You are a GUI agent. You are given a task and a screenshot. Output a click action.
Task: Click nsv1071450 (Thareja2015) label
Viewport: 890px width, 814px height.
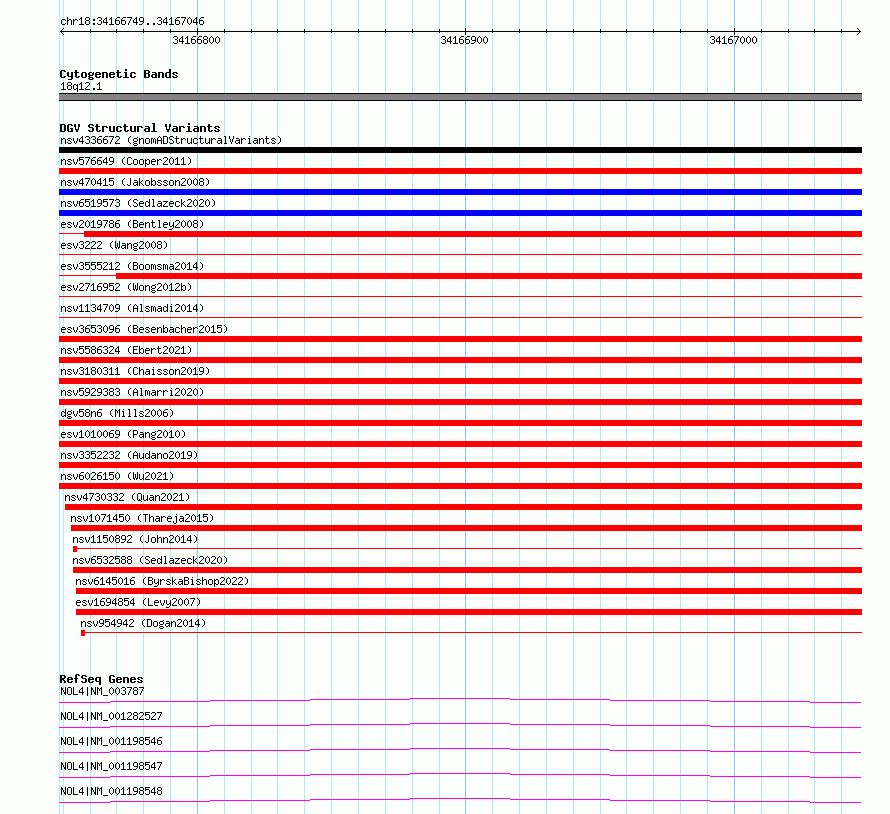click(x=142, y=518)
